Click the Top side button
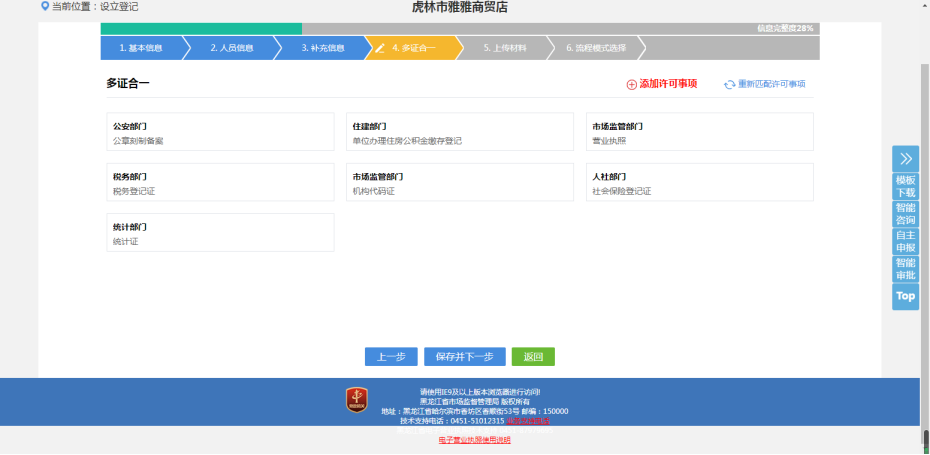930x455 pixels. [905, 297]
